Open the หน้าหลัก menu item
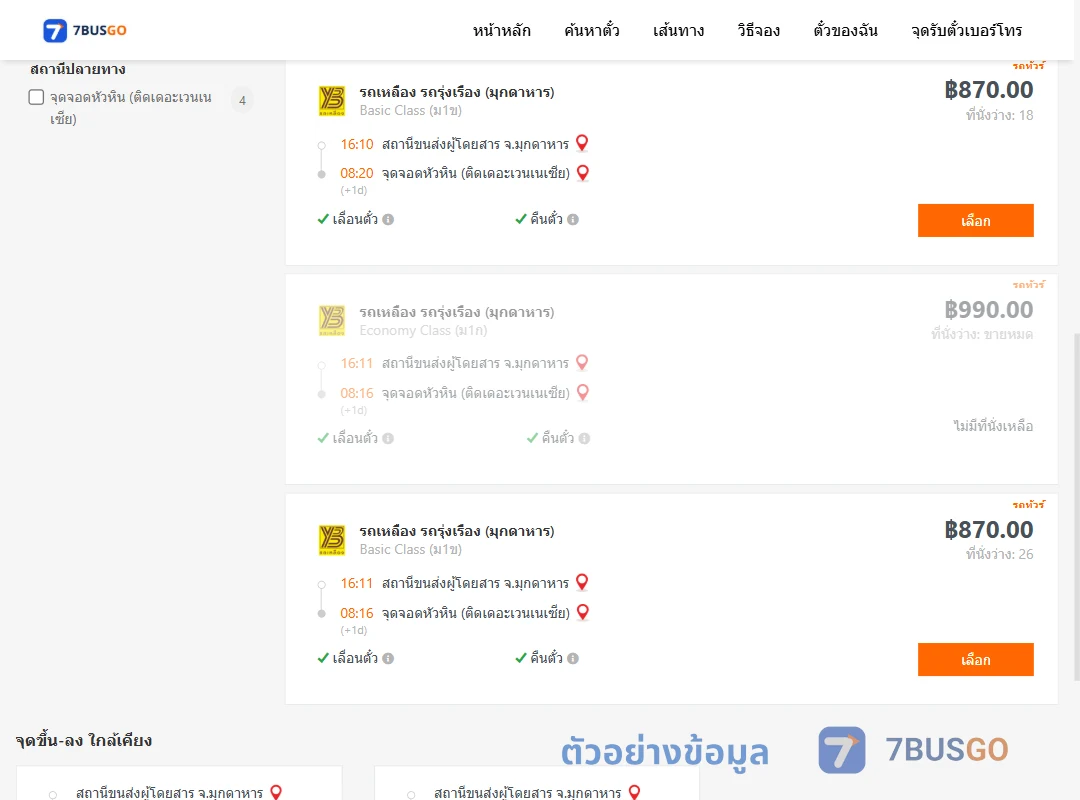The width and height of the screenshot is (1080, 800). coord(501,30)
